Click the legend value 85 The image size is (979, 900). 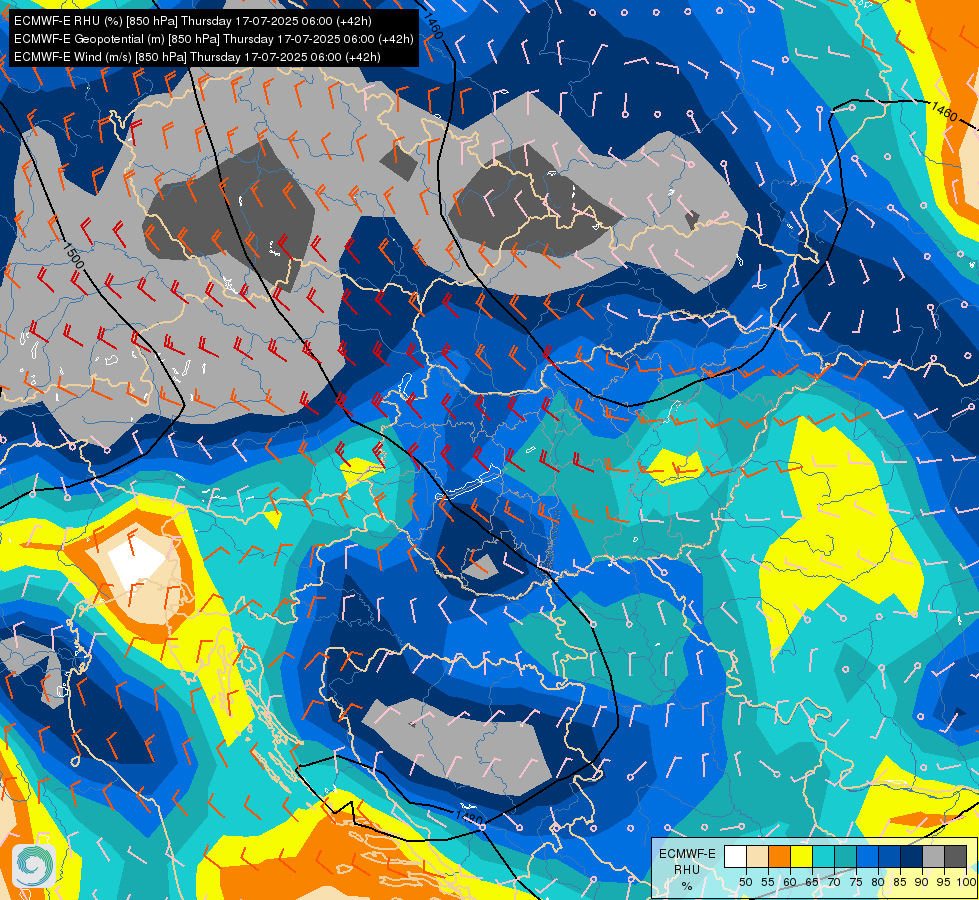tap(900, 882)
